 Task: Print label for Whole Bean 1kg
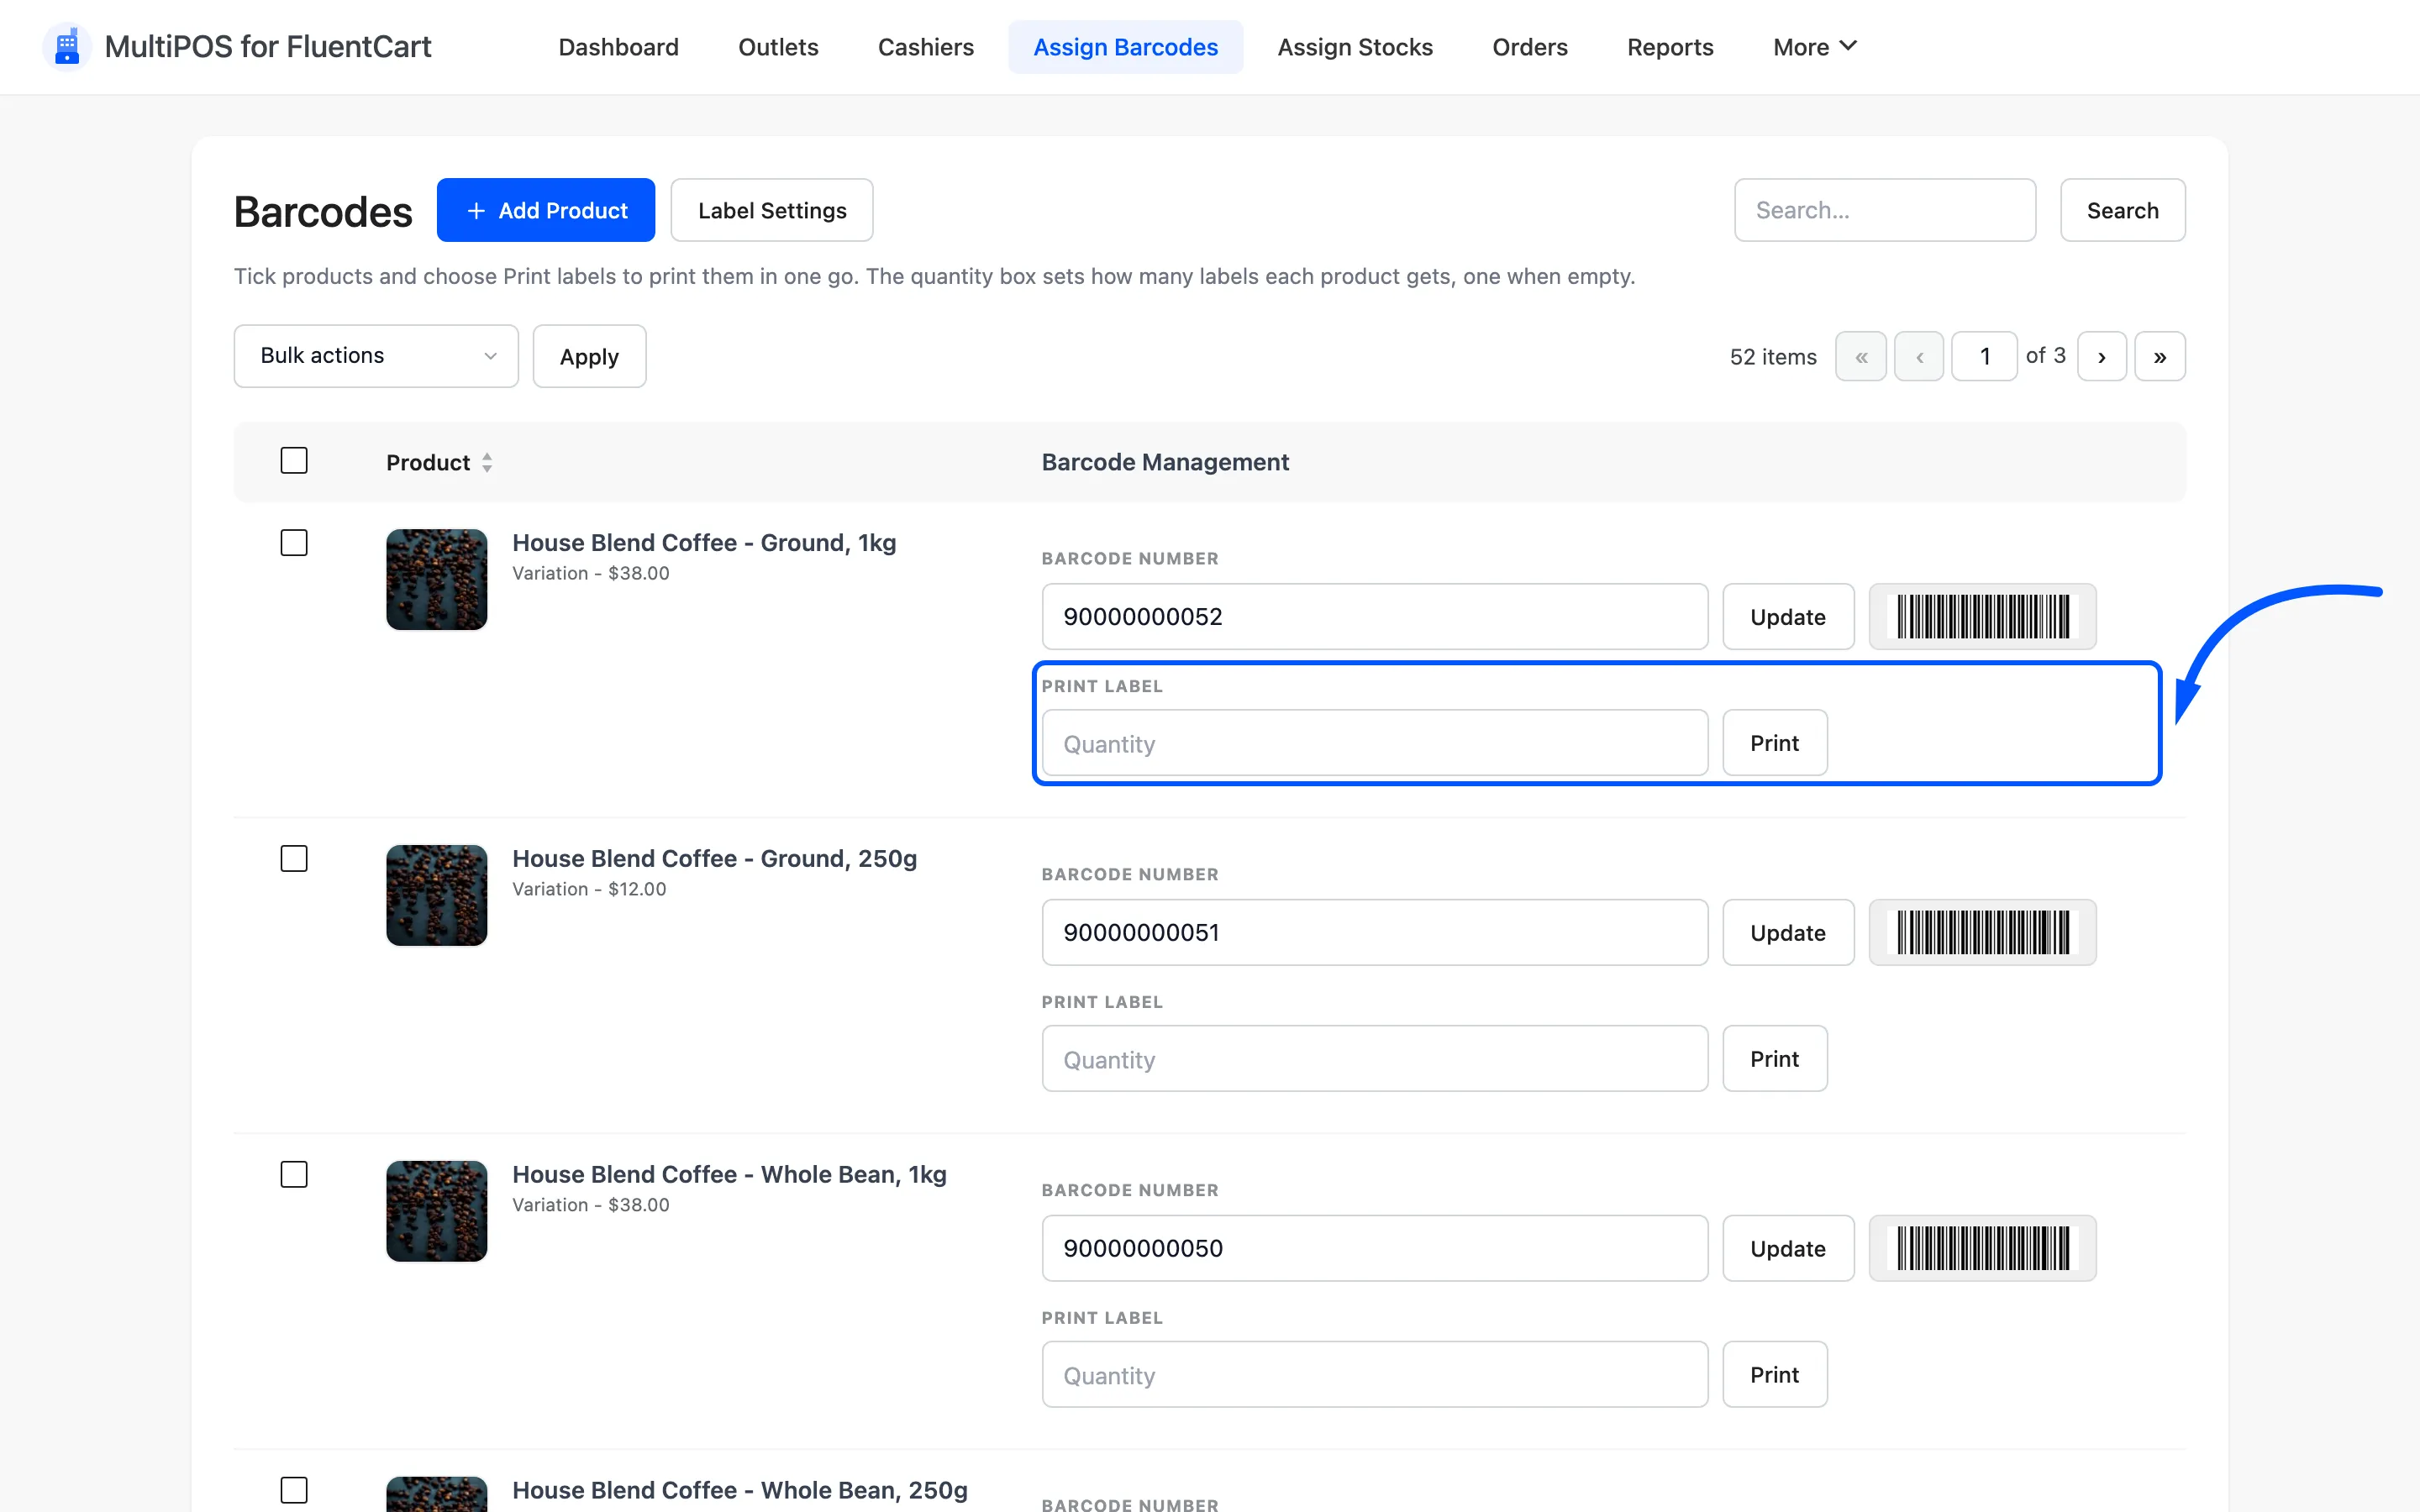pyautogui.click(x=1774, y=1374)
